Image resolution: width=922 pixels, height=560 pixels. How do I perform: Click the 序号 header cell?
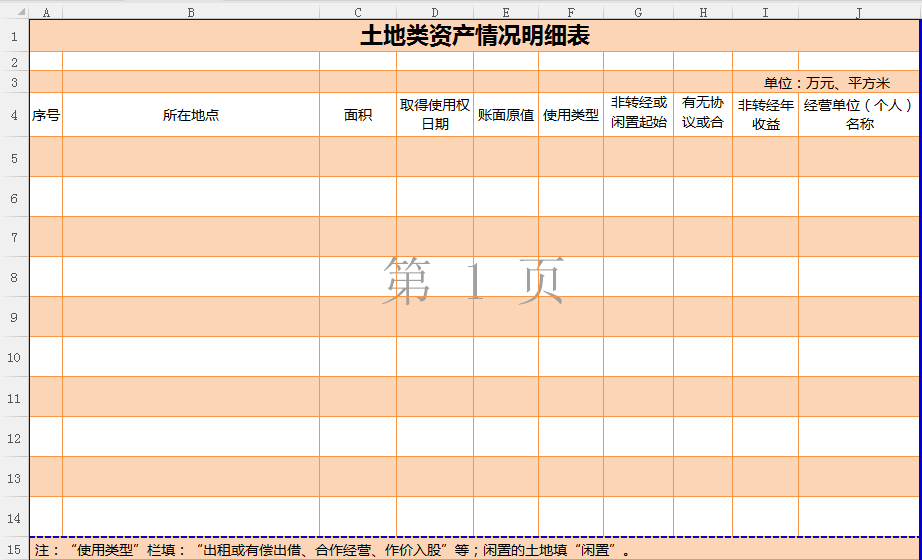tap(46, 115)
